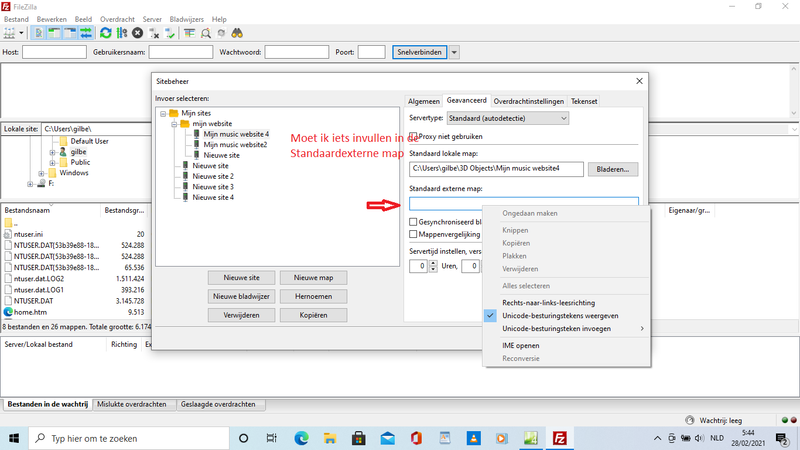
Task: Select home.htm in local file list
Action: click(30, 312)
